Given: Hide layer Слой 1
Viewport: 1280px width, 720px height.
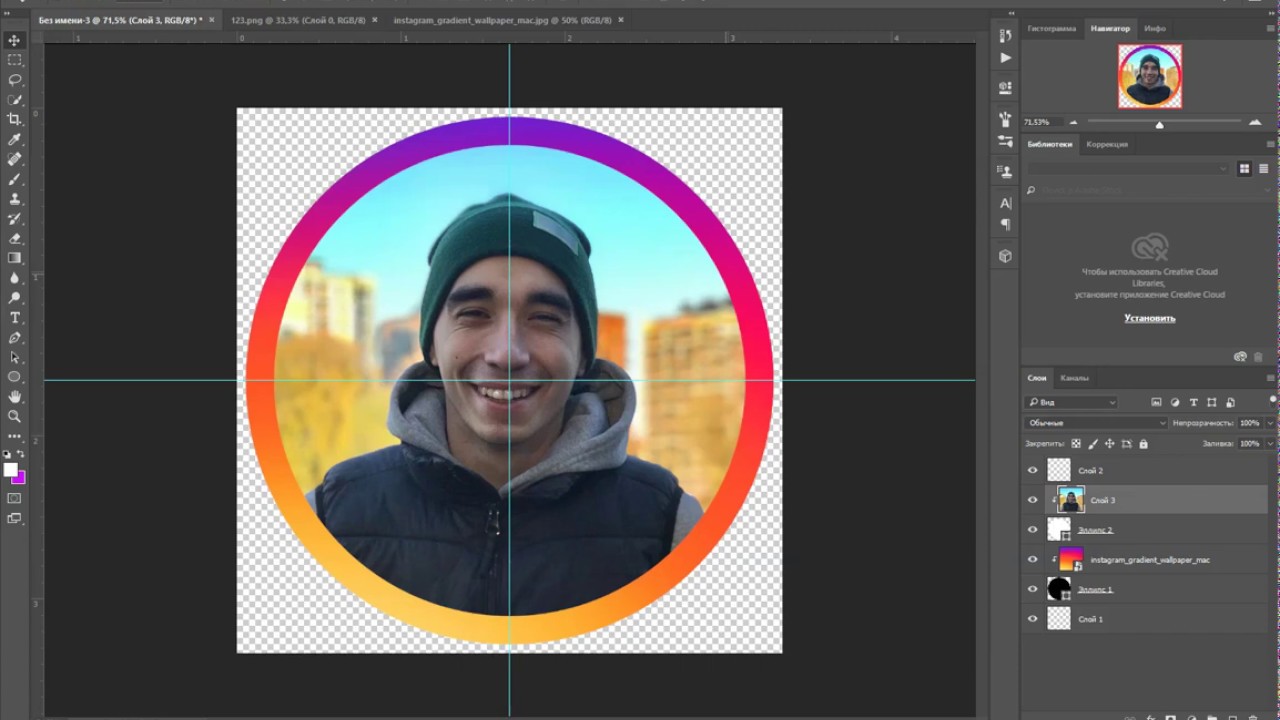Looking at the screenshot, I should point(1033,619).
